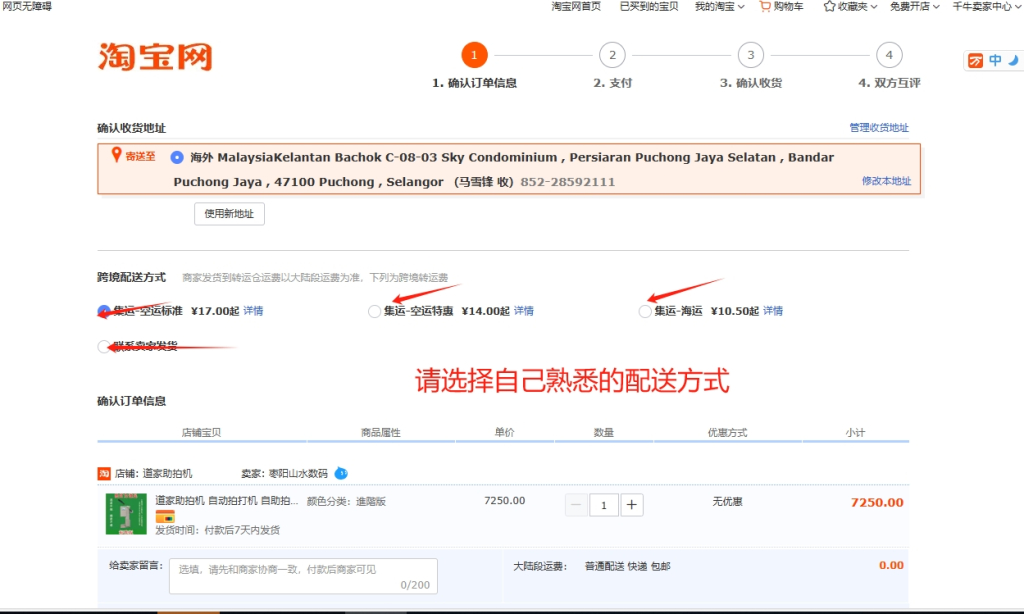This screenshot has width=1024, height=614.
Task: Select 集运-空运特惠 shipping option
Action: click(x=375, y=312)
